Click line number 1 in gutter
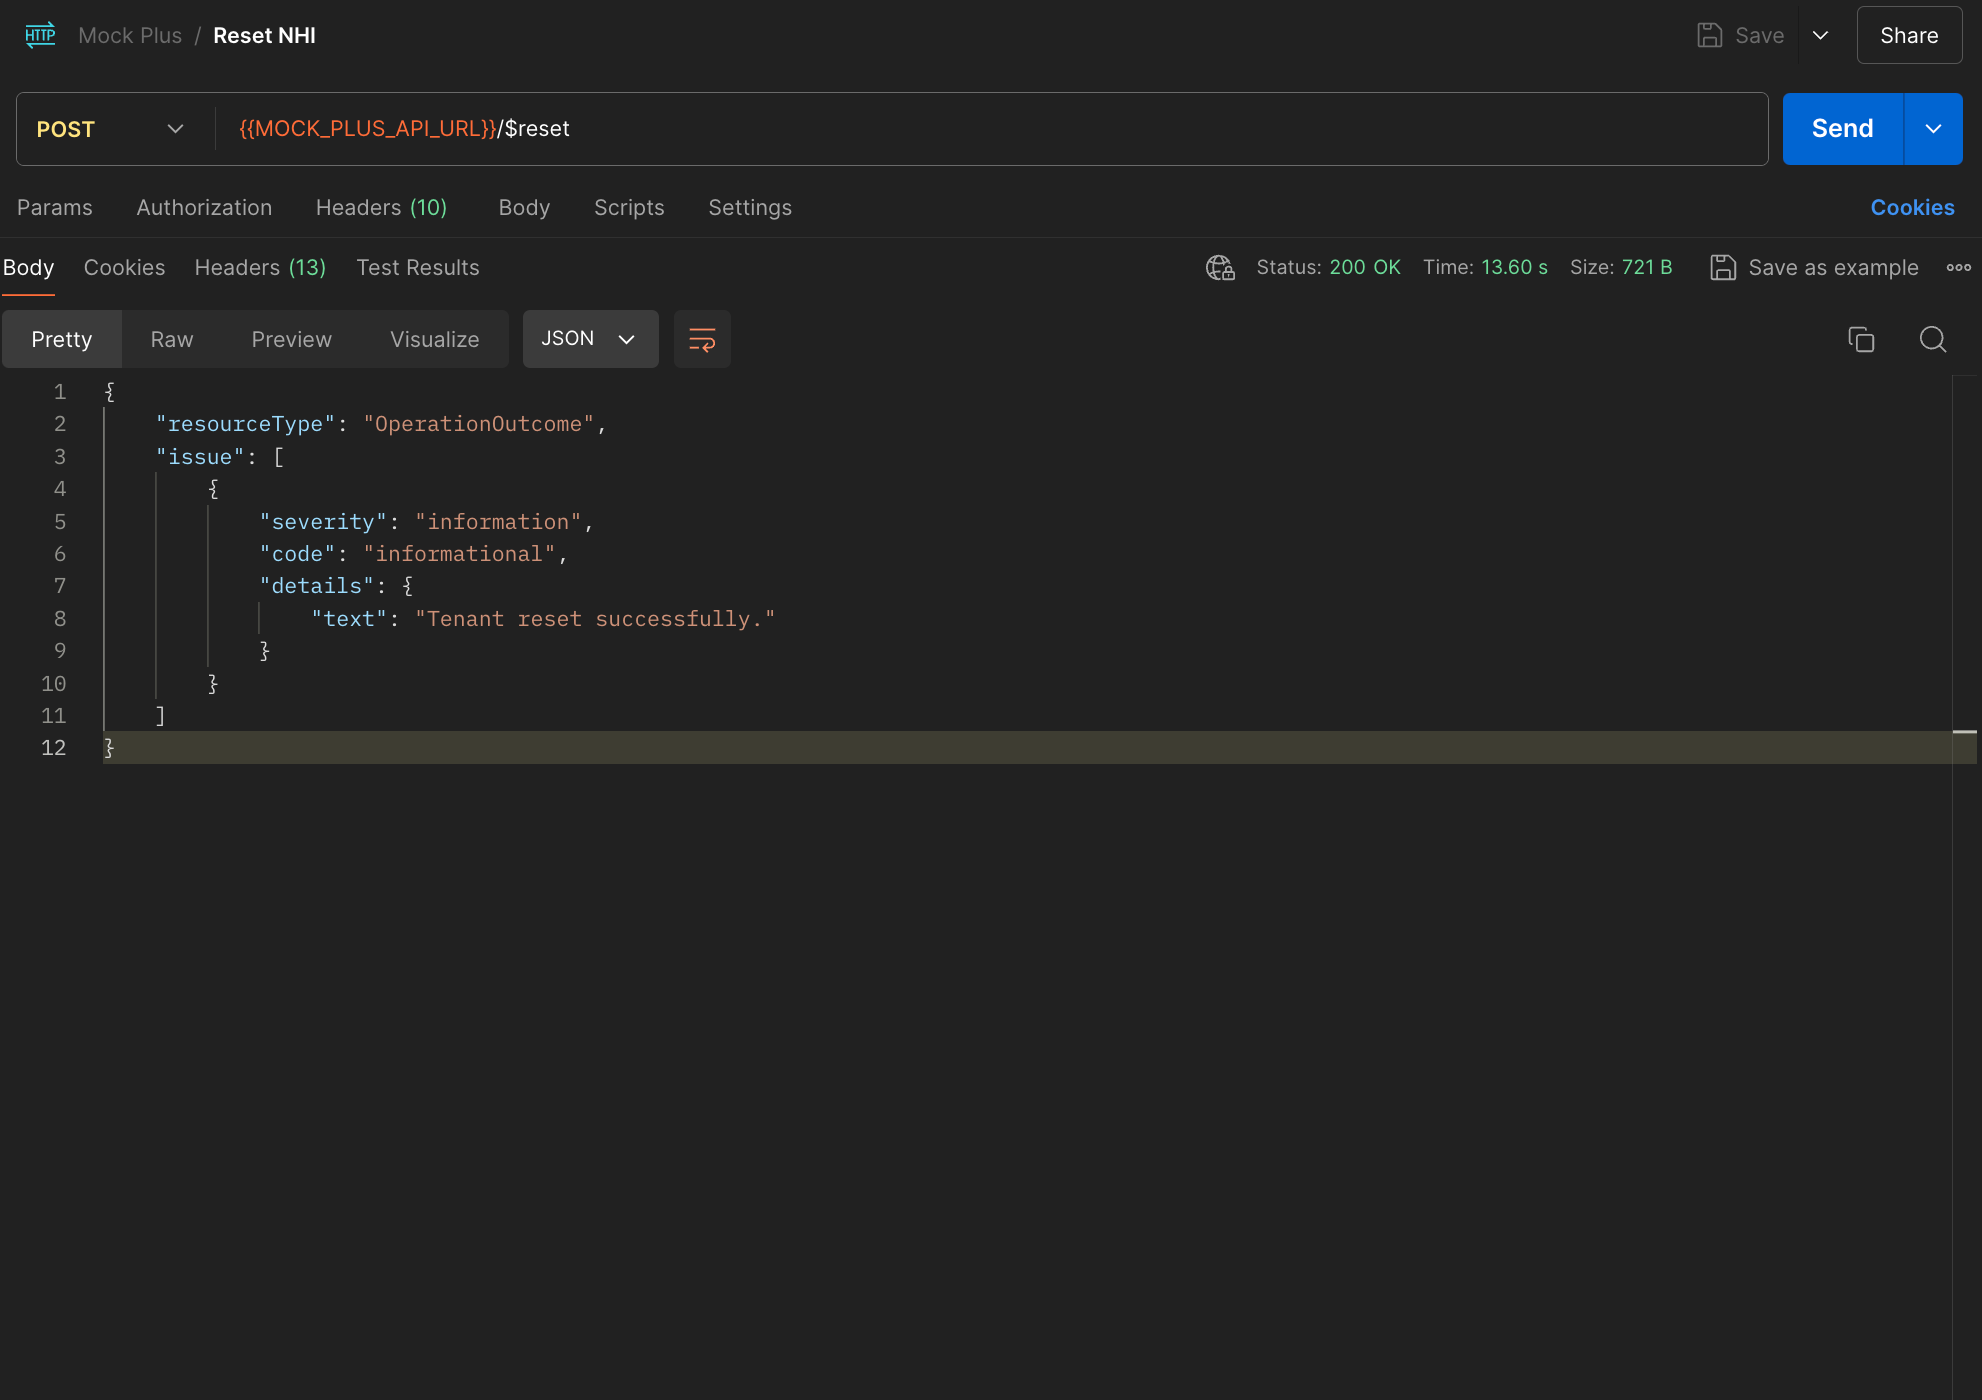The width and height of the screenshot is (1982, 1400). click(60, 392)
